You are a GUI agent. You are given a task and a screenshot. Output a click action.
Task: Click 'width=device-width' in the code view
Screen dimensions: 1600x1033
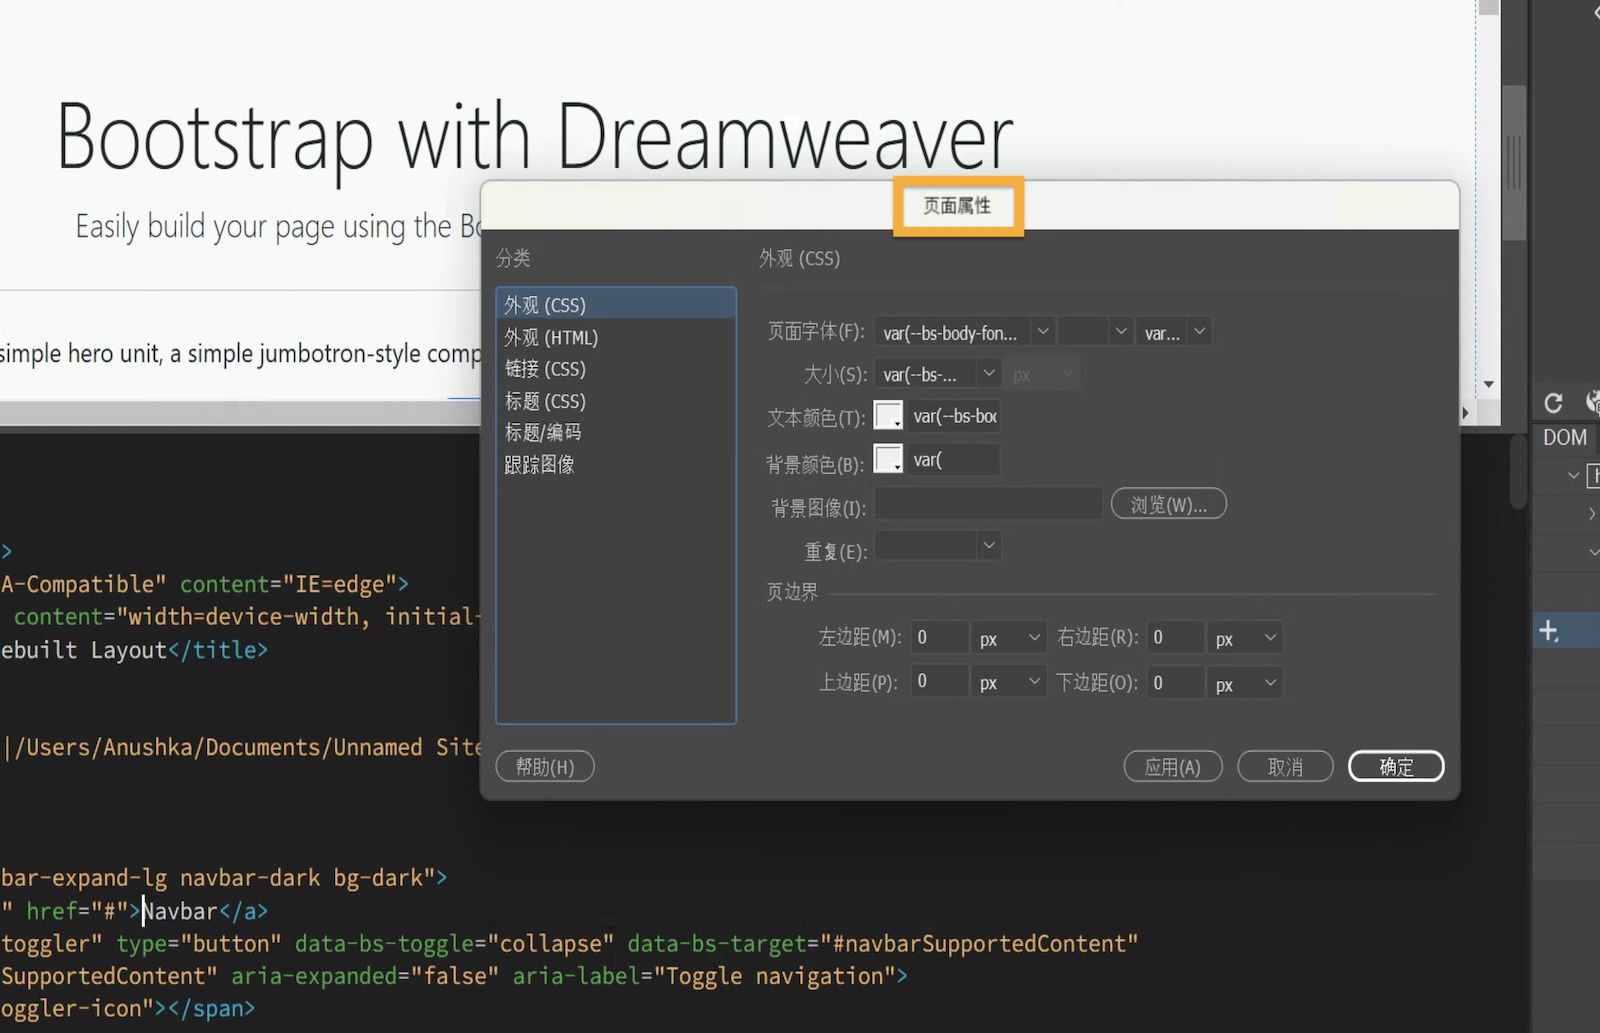click(244, 617)
